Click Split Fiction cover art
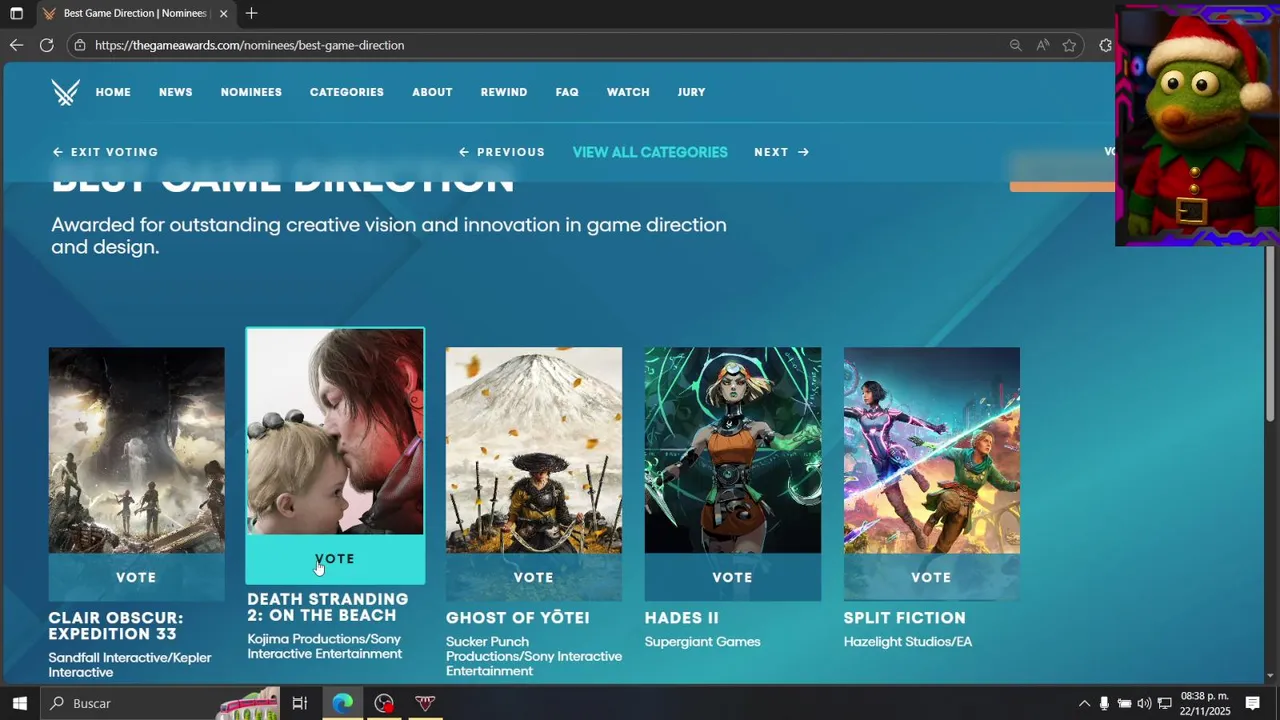This screenshot has height=720, width=1280. coord(932,450)
